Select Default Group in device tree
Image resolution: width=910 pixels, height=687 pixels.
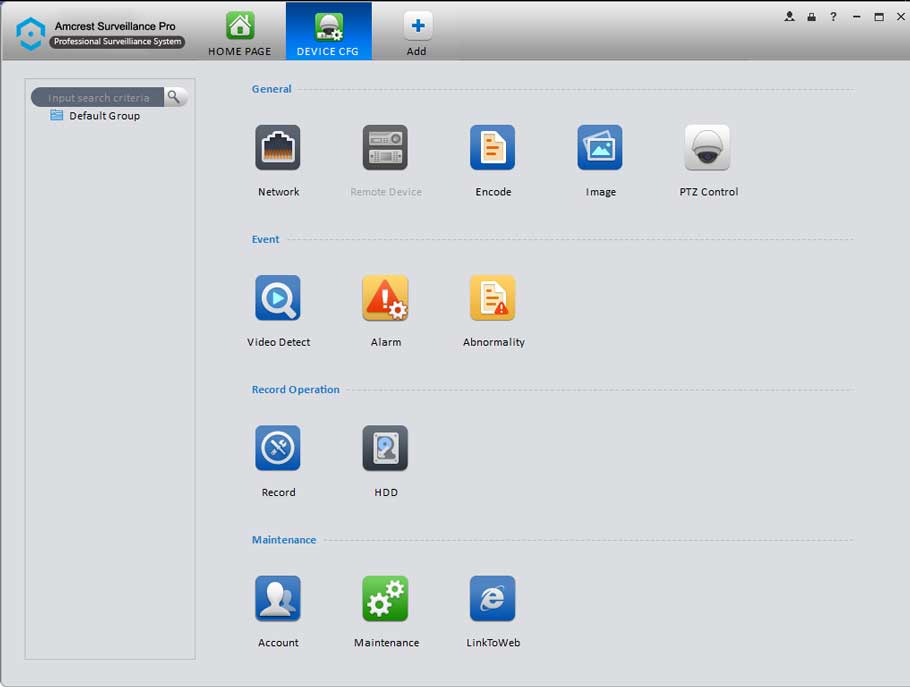tap(104, 116)
